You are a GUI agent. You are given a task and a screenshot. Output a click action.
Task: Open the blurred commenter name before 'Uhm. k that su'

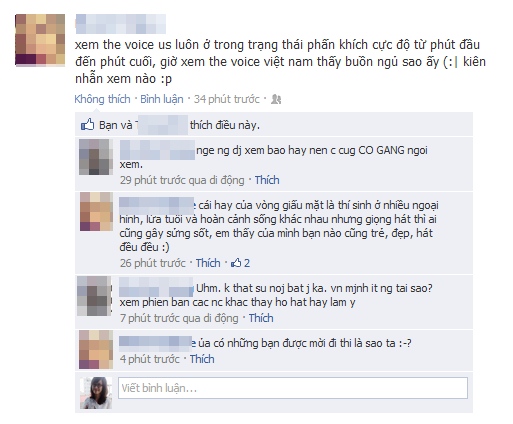click(156, 287)
